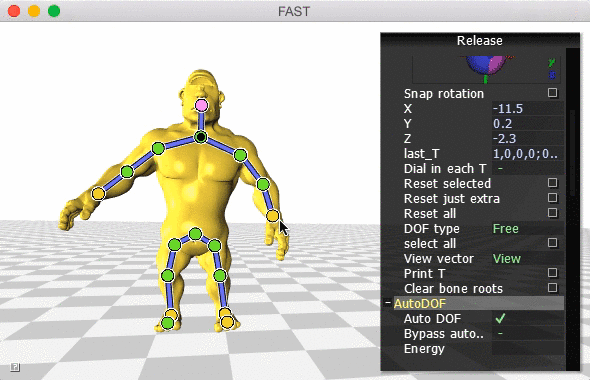Click the Y value field 0.2

coord(528,123)
